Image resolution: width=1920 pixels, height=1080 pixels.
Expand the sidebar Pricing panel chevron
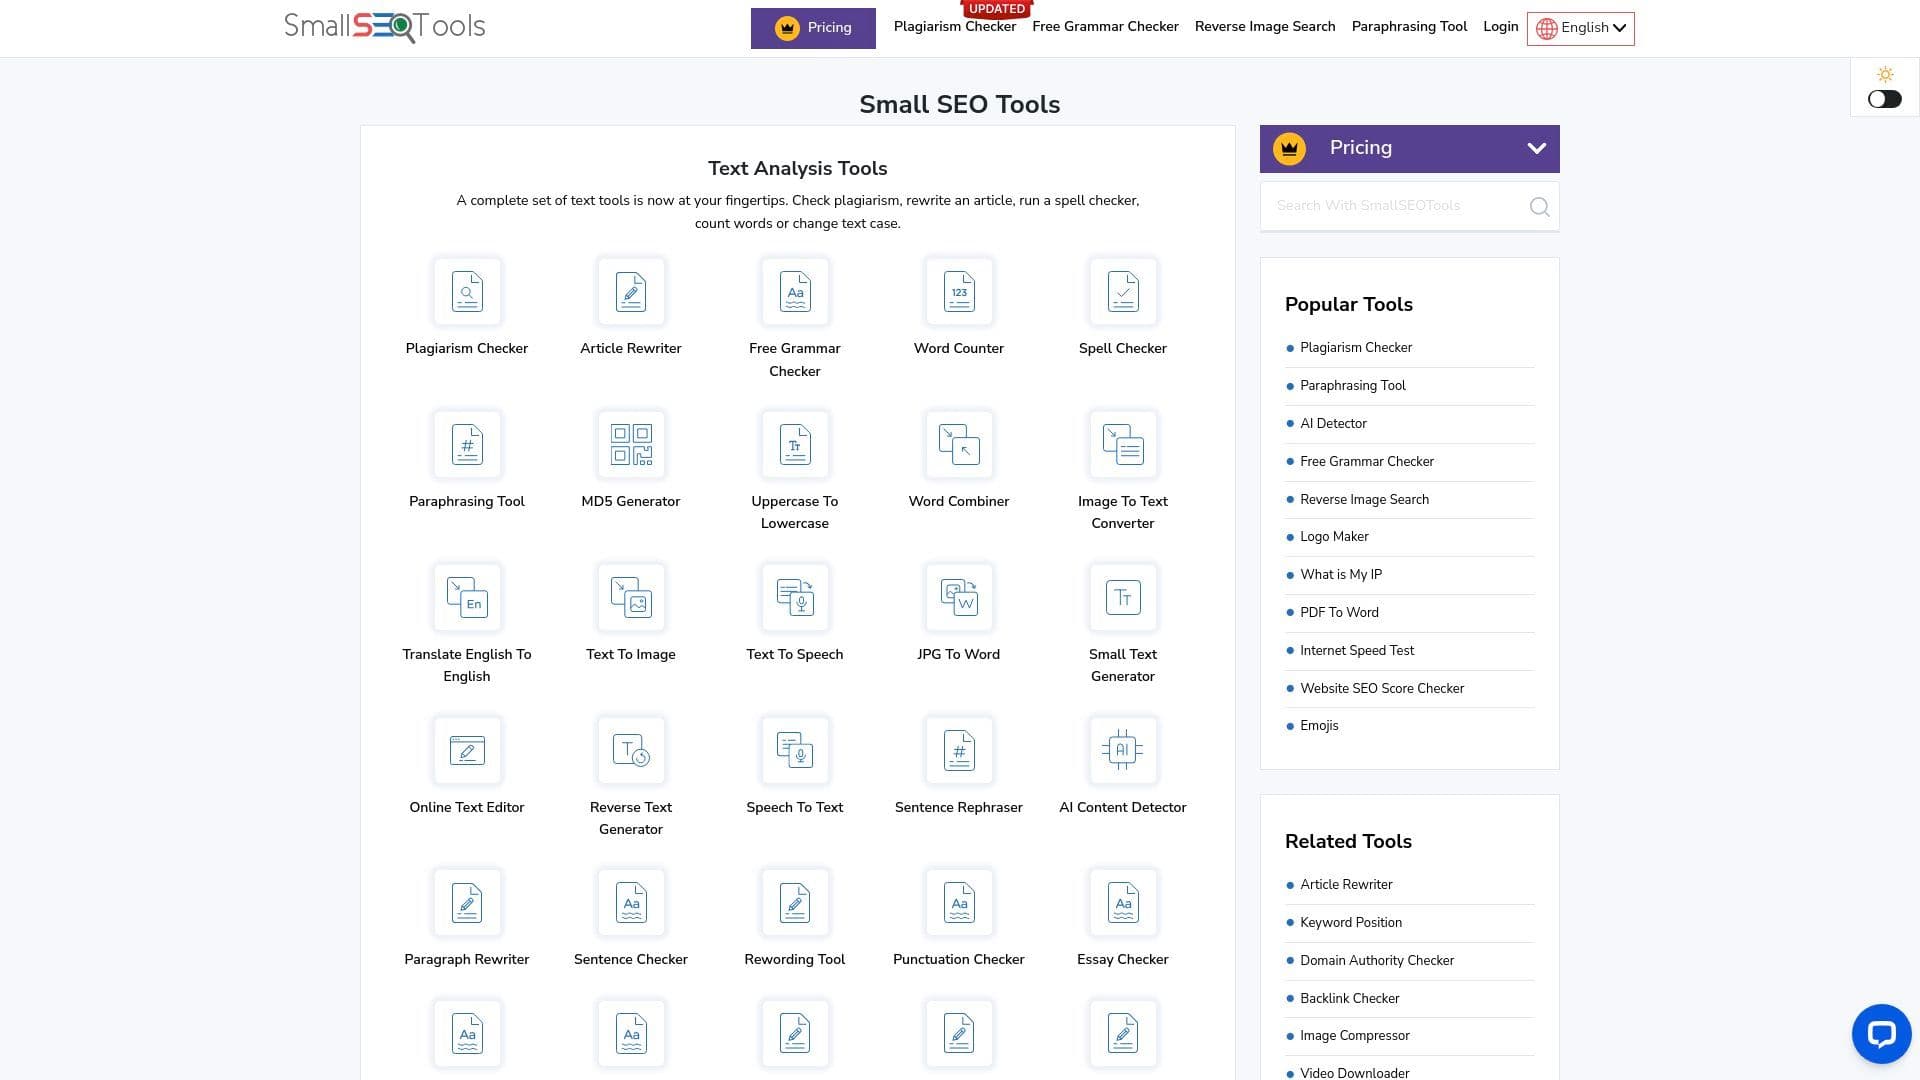[x=1536, y=149]
